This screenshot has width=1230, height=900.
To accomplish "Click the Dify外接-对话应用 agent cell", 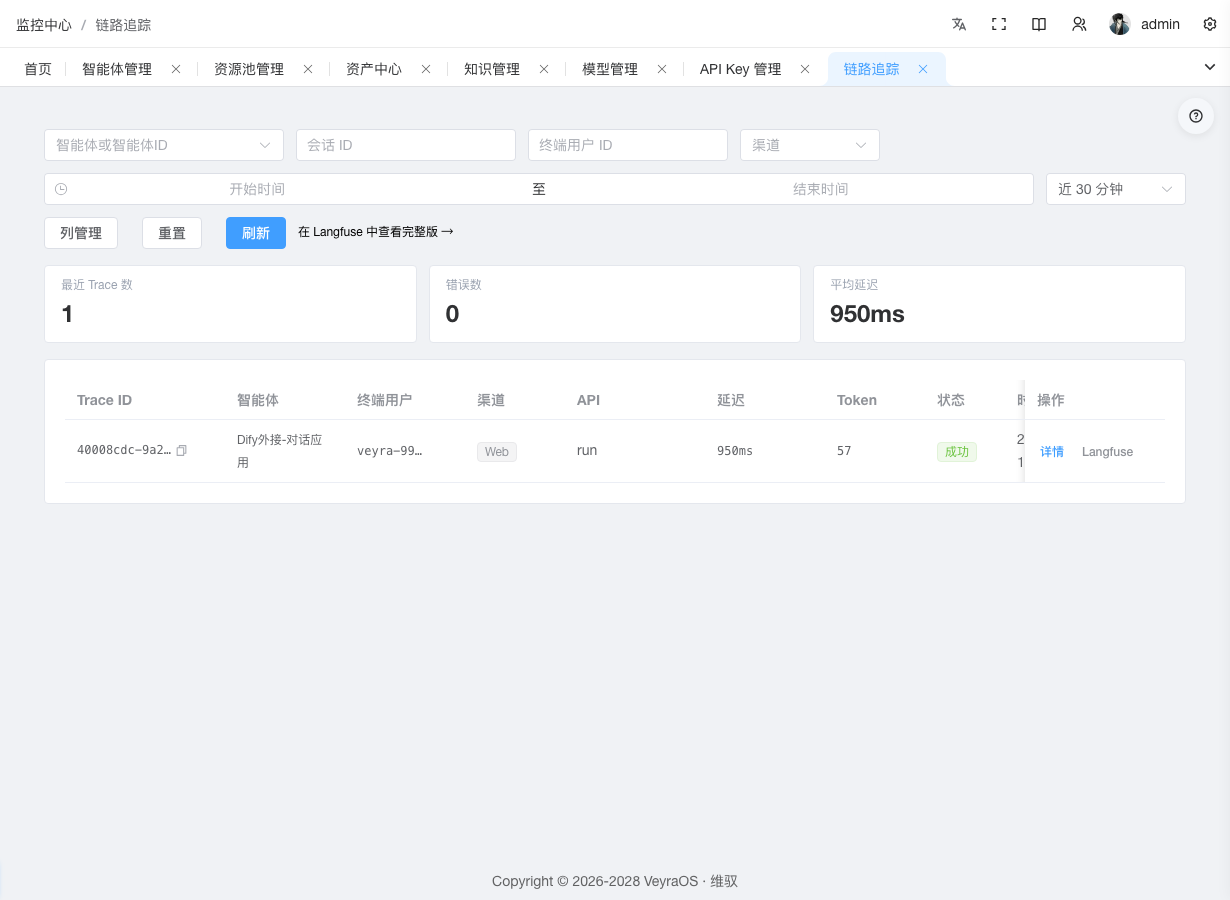I will (x=279, y=451).
